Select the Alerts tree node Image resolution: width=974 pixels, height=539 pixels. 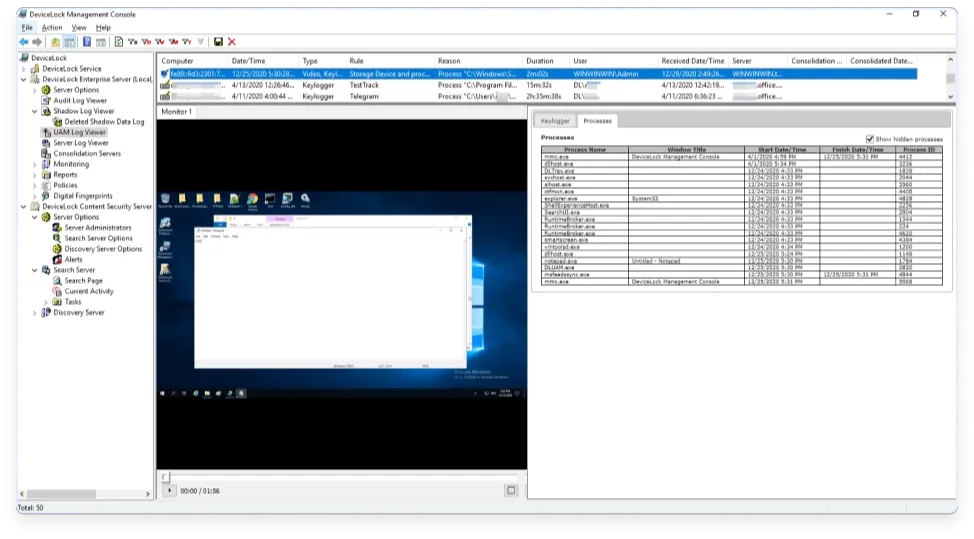pos(73,259)
